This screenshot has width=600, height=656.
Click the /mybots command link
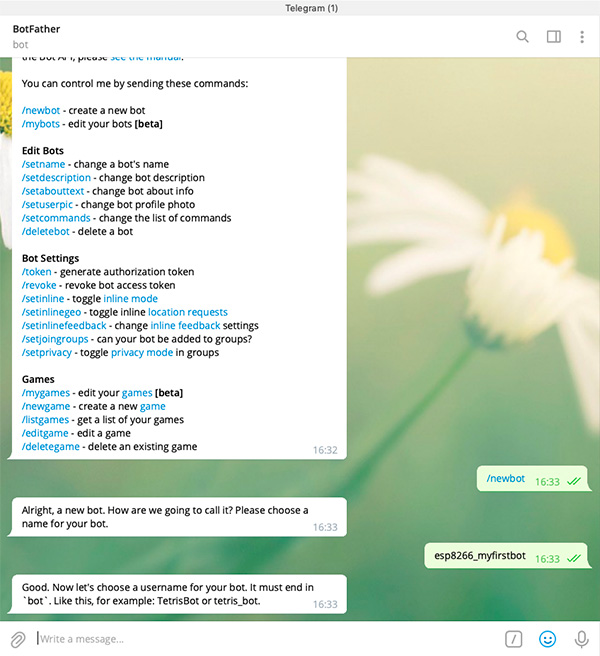click(41, 124)
